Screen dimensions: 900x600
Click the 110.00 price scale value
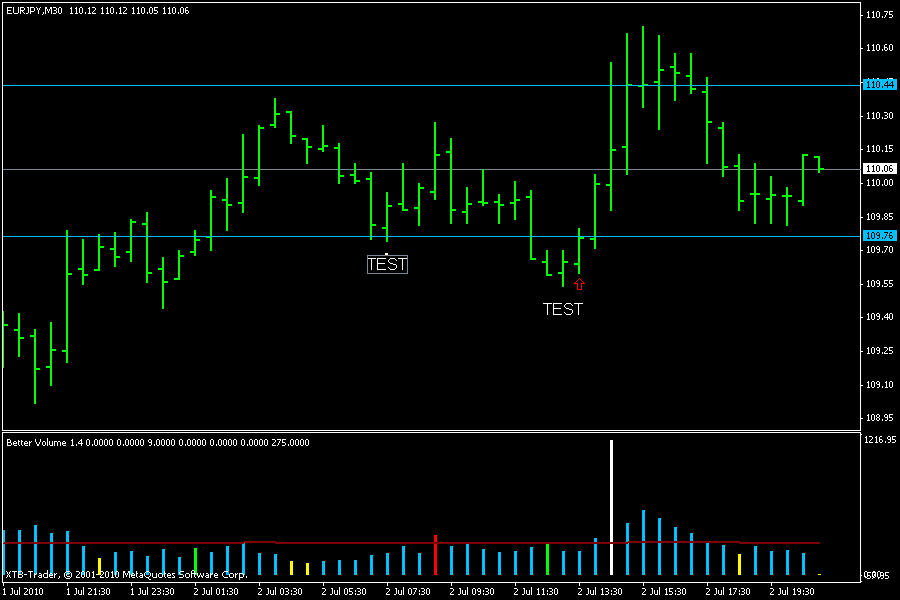(x=879, y=183)
